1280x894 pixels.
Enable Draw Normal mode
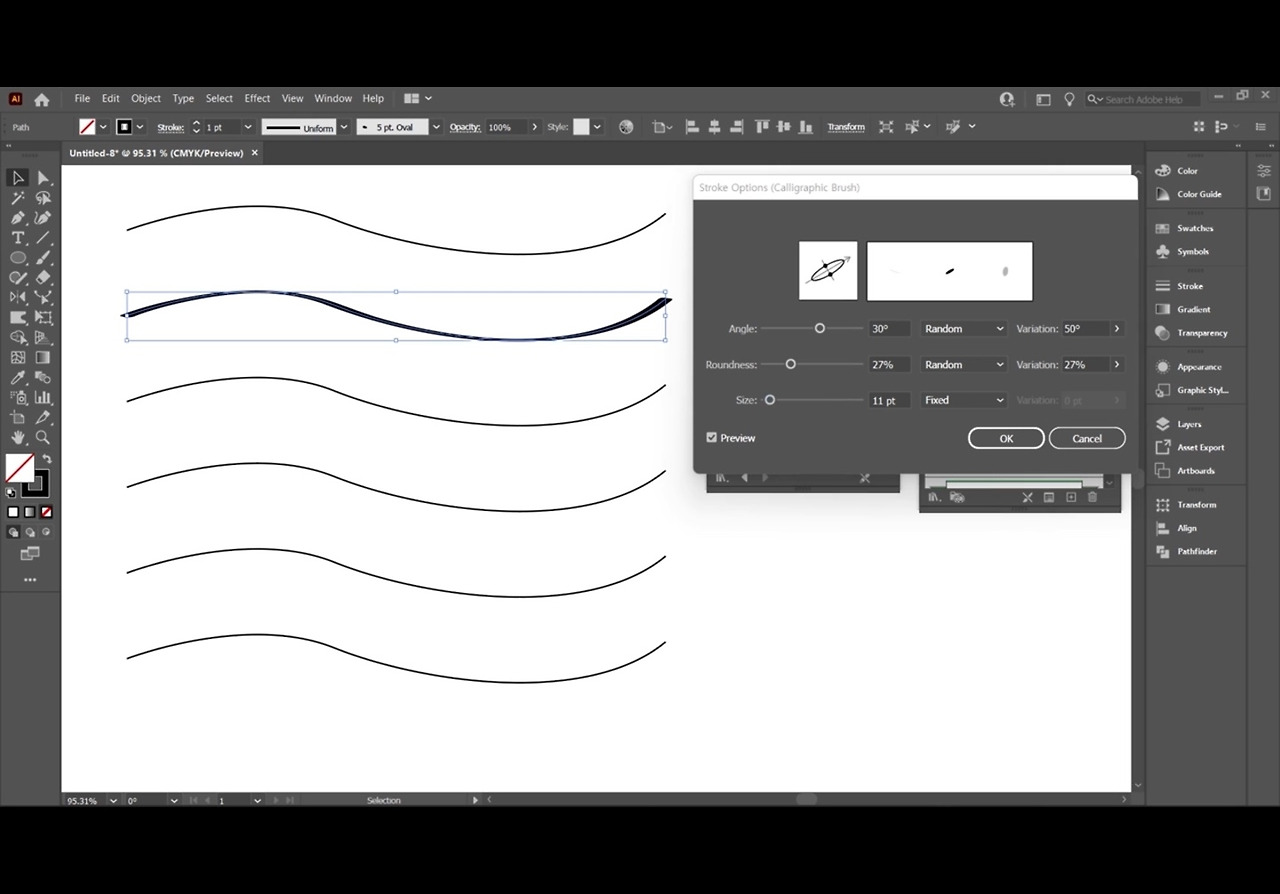14,532
